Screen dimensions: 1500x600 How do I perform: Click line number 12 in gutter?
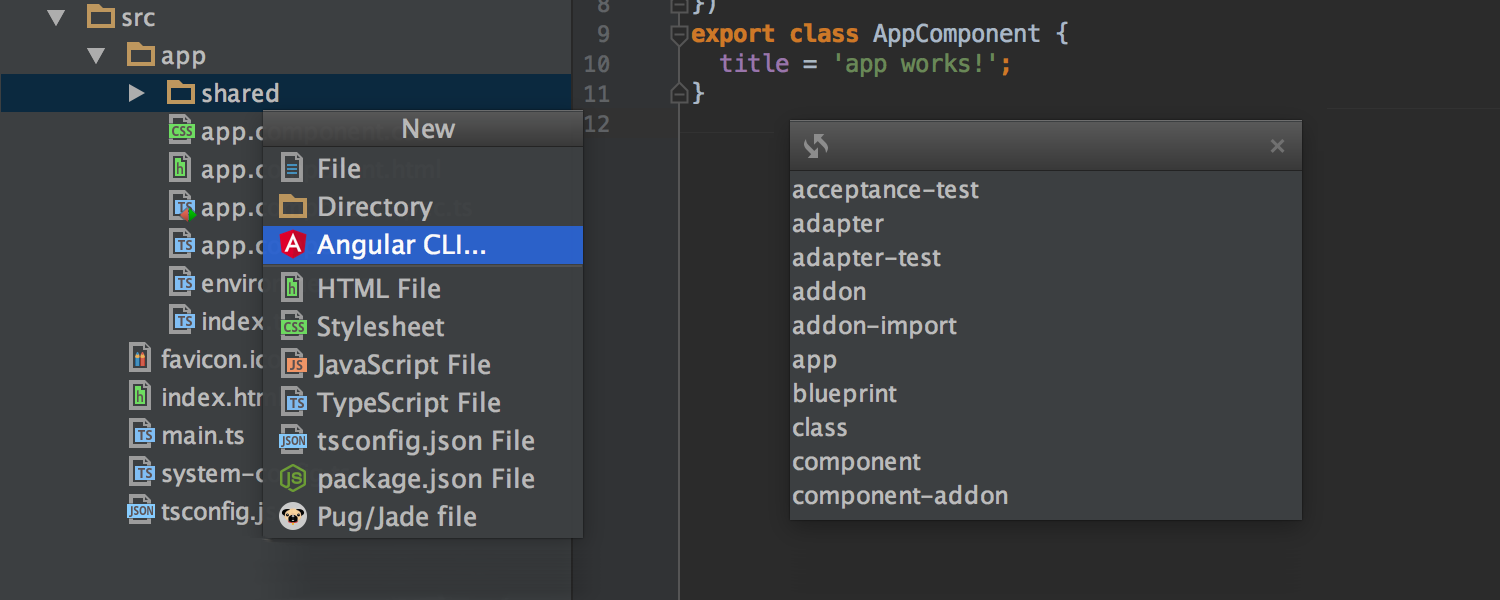(595, 124)
